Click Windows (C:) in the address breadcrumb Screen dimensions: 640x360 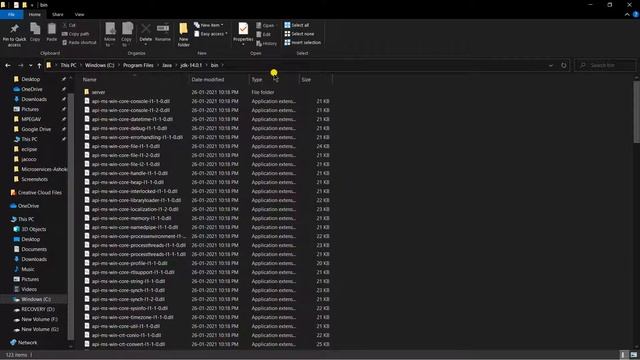(100, 65)
